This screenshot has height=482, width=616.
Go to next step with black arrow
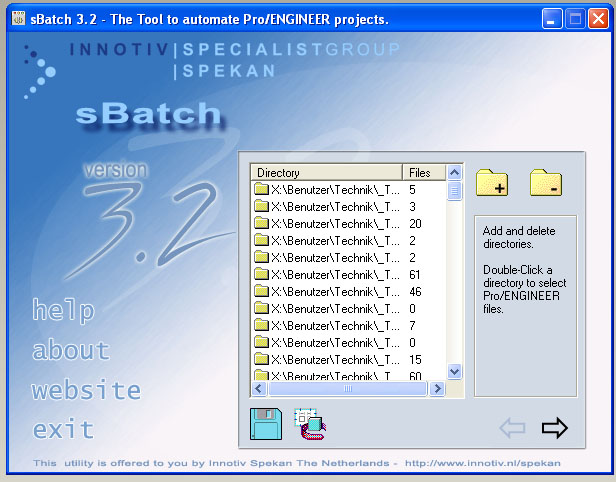pyautogui.click(x=554, y=427)
